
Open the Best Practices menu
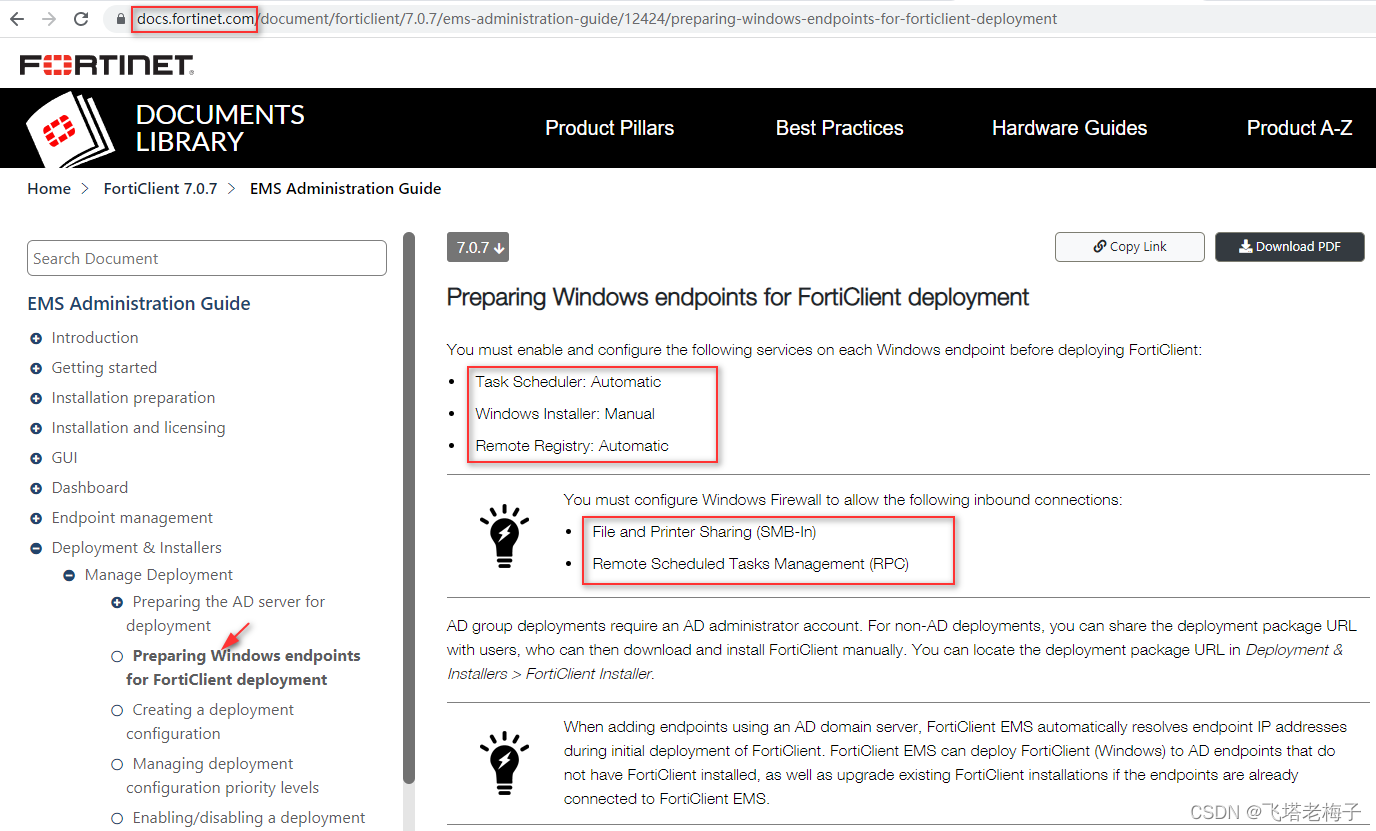coord(839,128)
